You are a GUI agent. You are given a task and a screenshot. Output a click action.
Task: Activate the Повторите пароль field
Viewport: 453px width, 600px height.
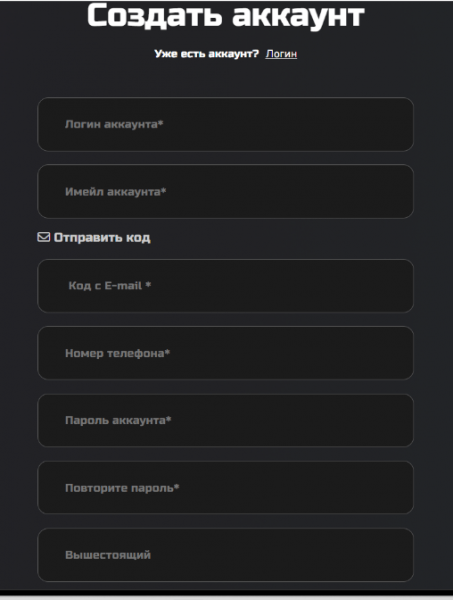pyautogui.click(x=225, y=488)
